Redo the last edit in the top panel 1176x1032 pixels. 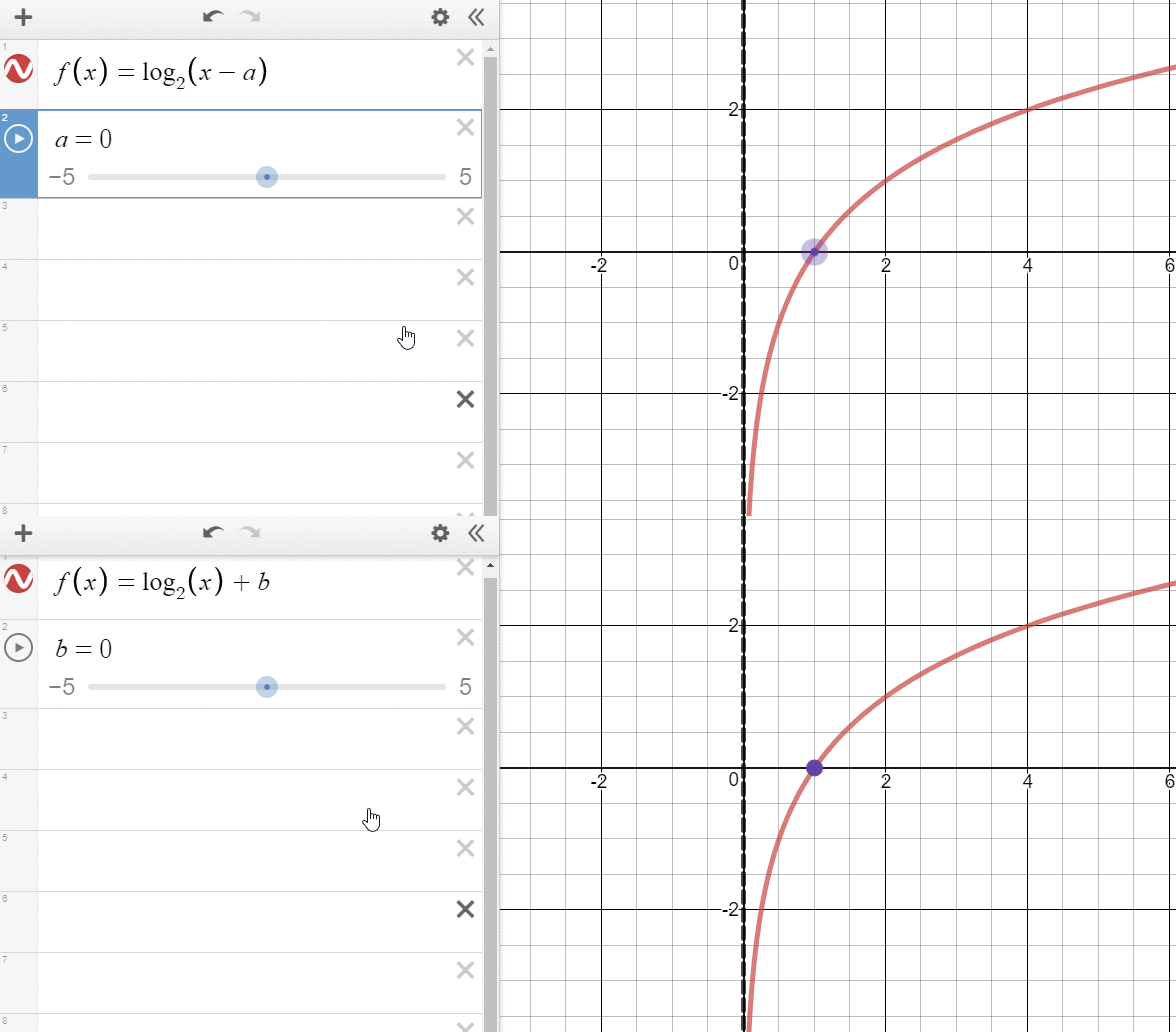(250, 16)
